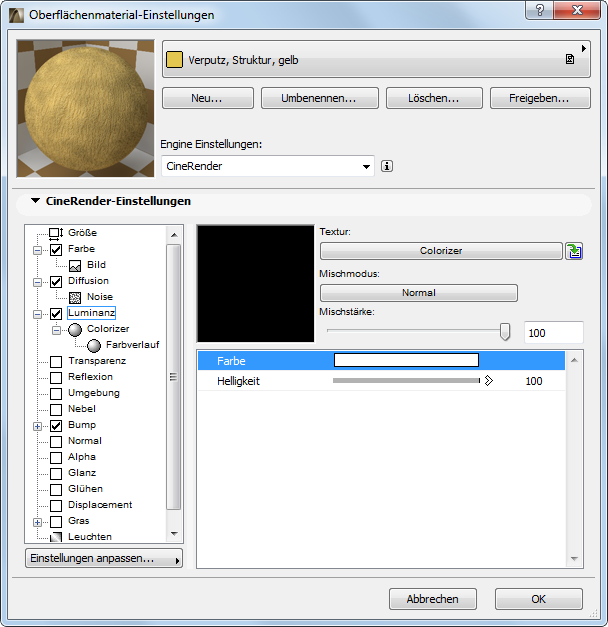Click the Helligkeit brightness slider
Image resolution: width=608 pixels, height=627 pixels.
click(406, 381)
